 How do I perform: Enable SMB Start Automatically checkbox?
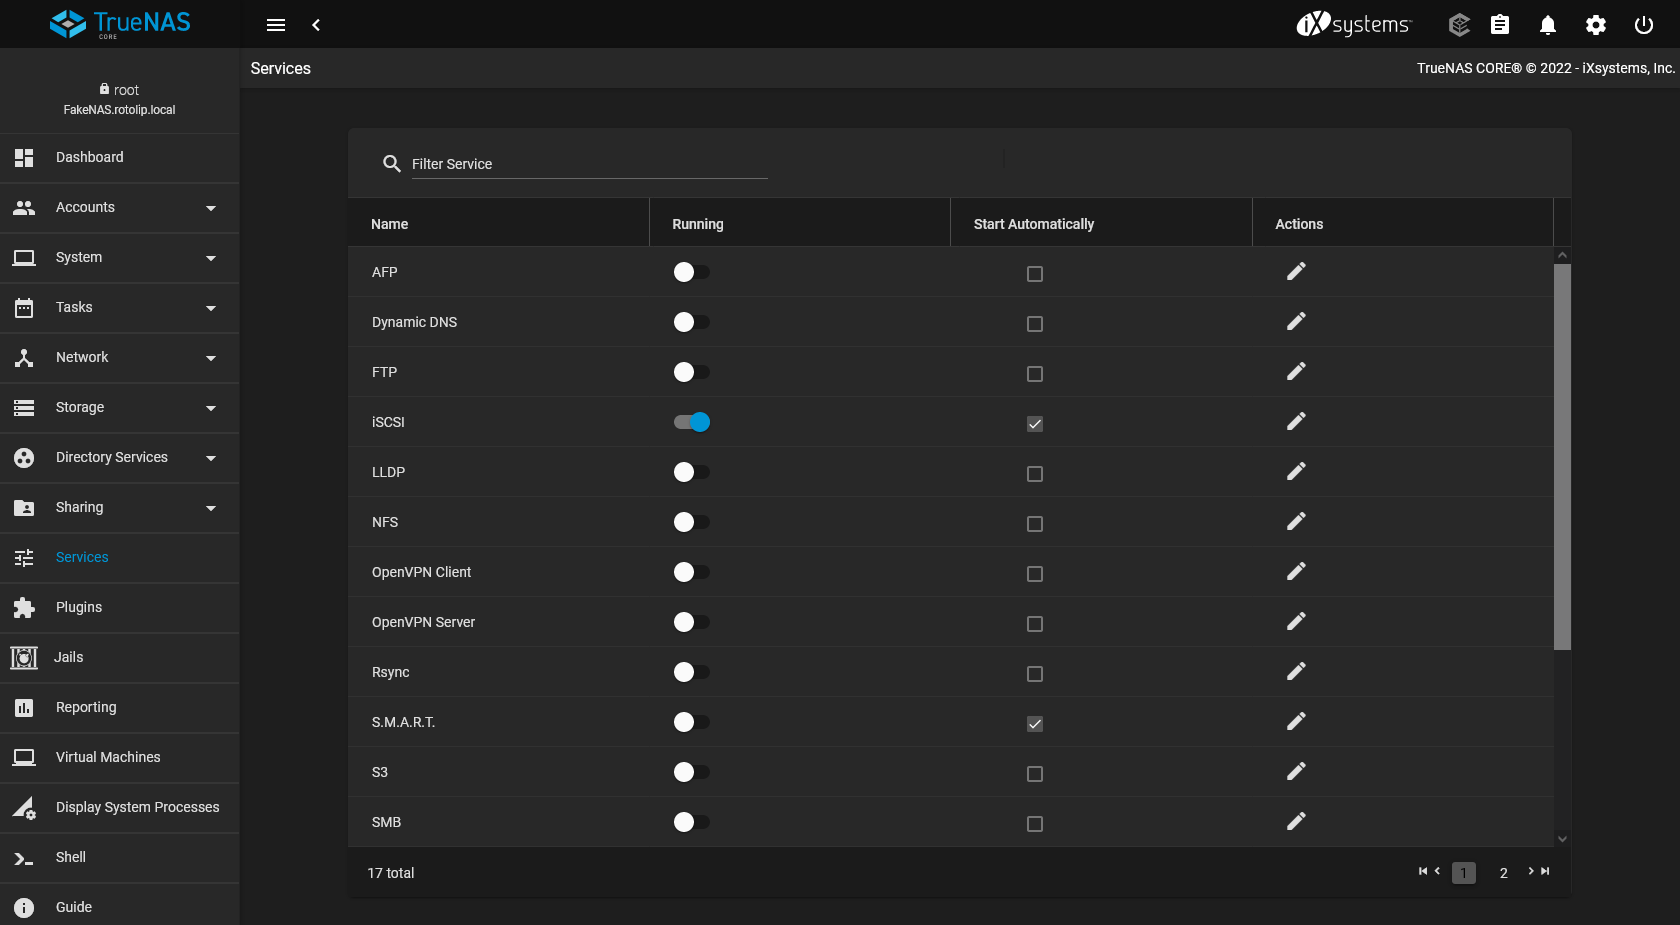(x=1035, y=824)
